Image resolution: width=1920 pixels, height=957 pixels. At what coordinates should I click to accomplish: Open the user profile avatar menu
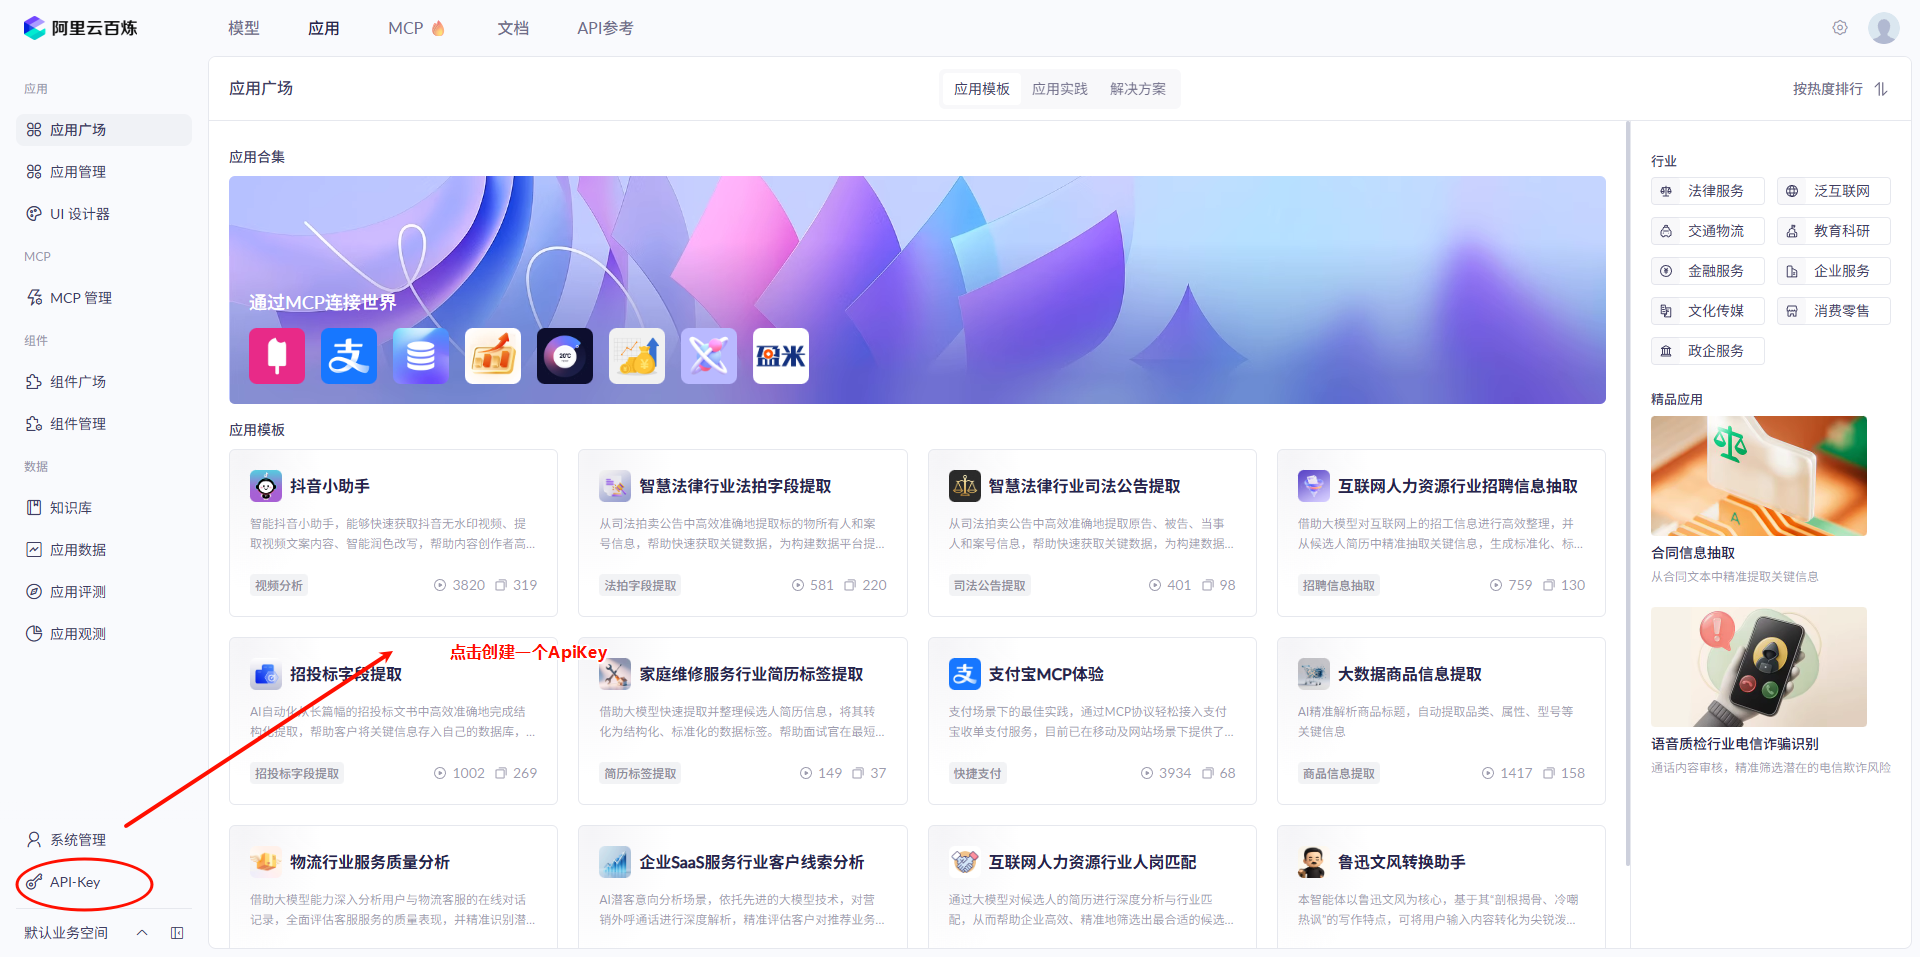(x=1883, y=27)
